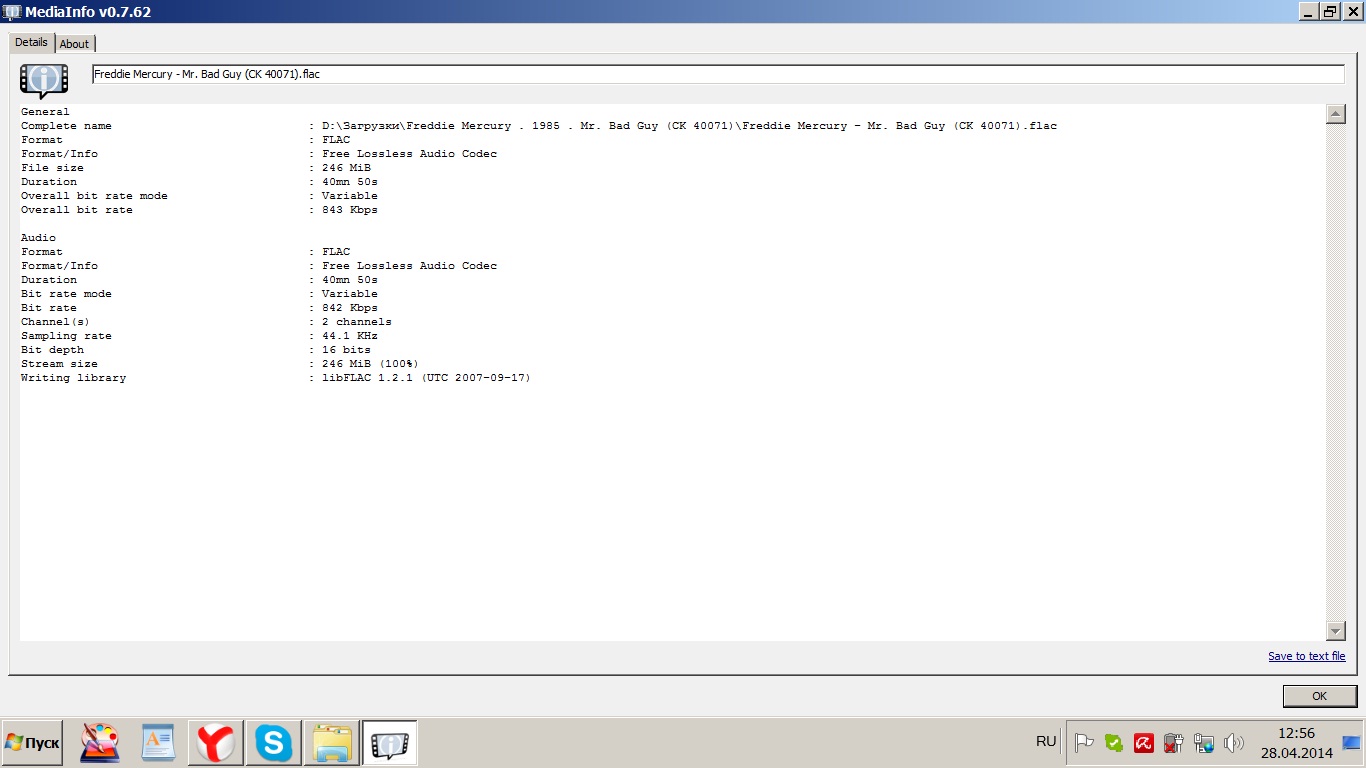1366x768 pixels.
Task: Restore down the MediaInfo window
Action: point(1330,11)
